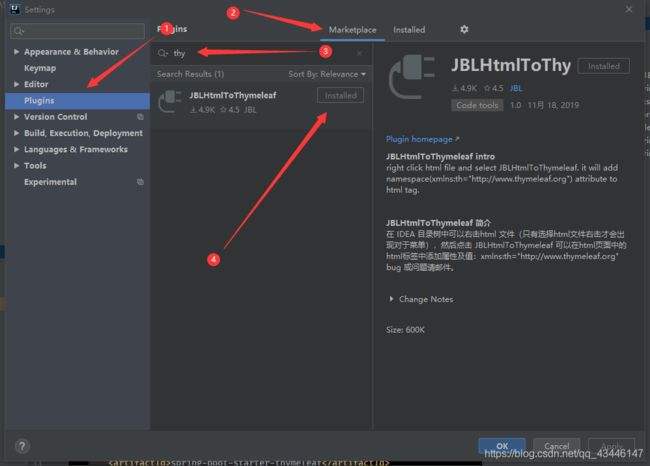The image size is (650, 466).
Task: Select Experimental in the settings tree
Action: point(50,182)
